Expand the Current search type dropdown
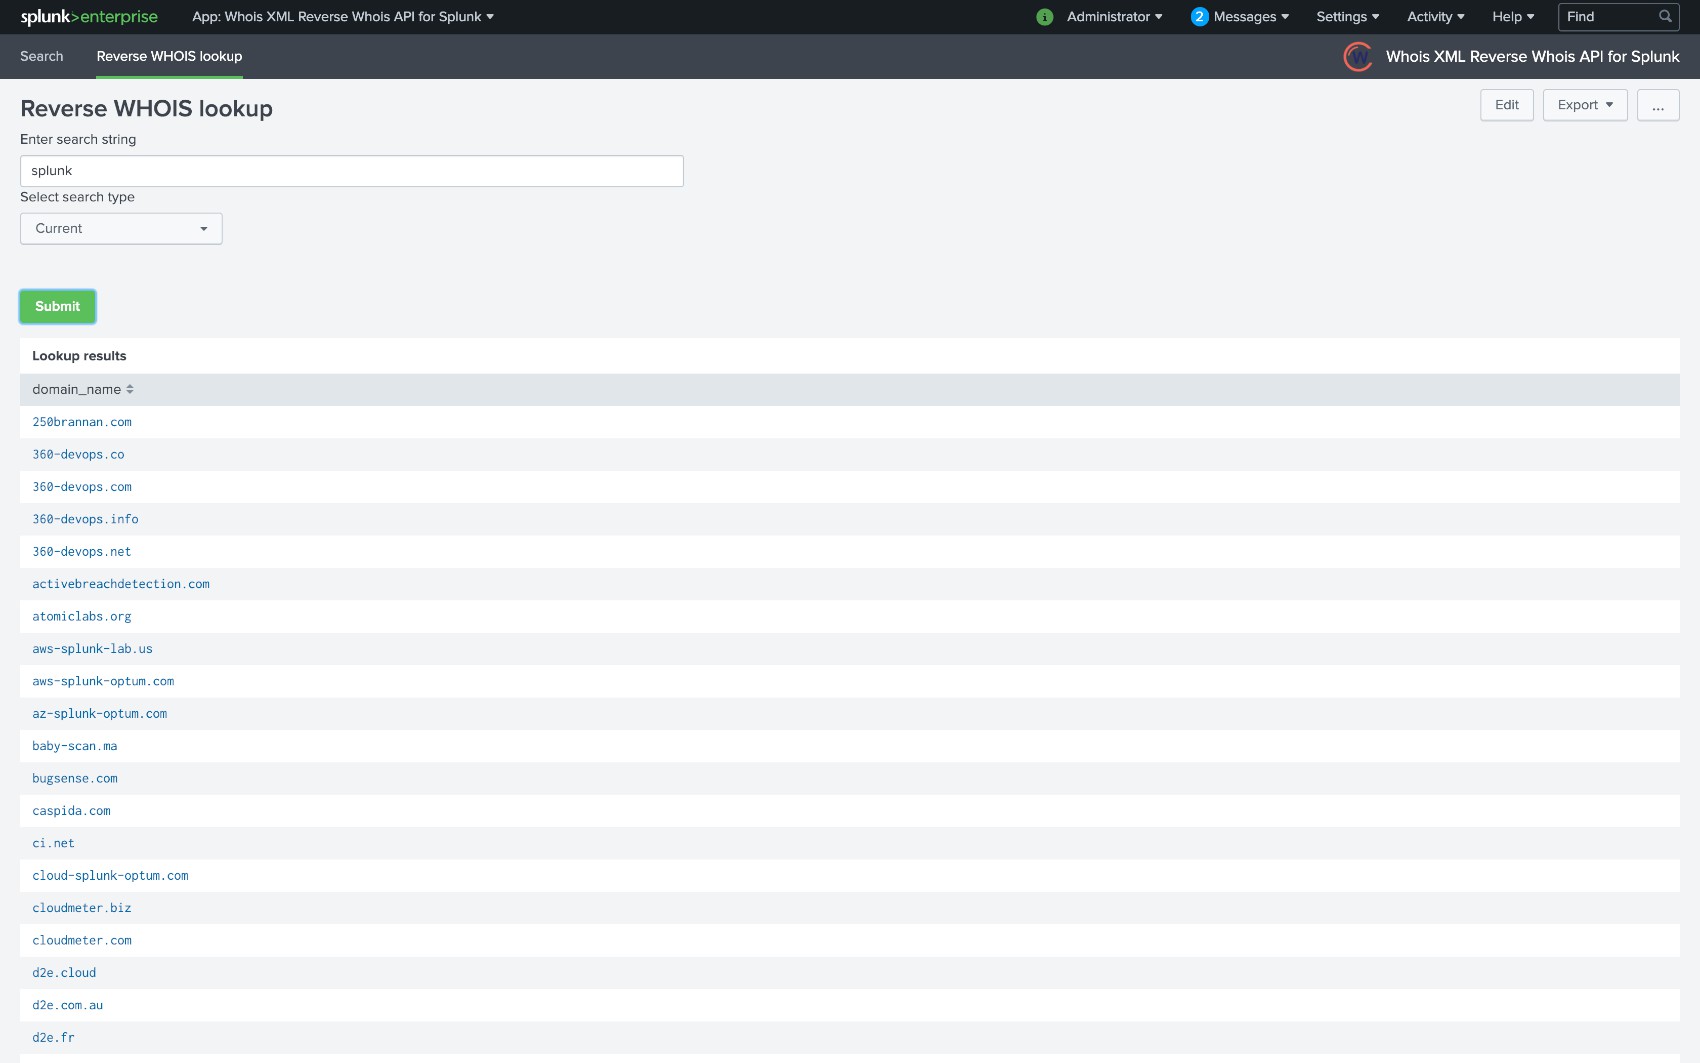The height and width of the screenshot is (1063, 1700). tap(121, 229)
